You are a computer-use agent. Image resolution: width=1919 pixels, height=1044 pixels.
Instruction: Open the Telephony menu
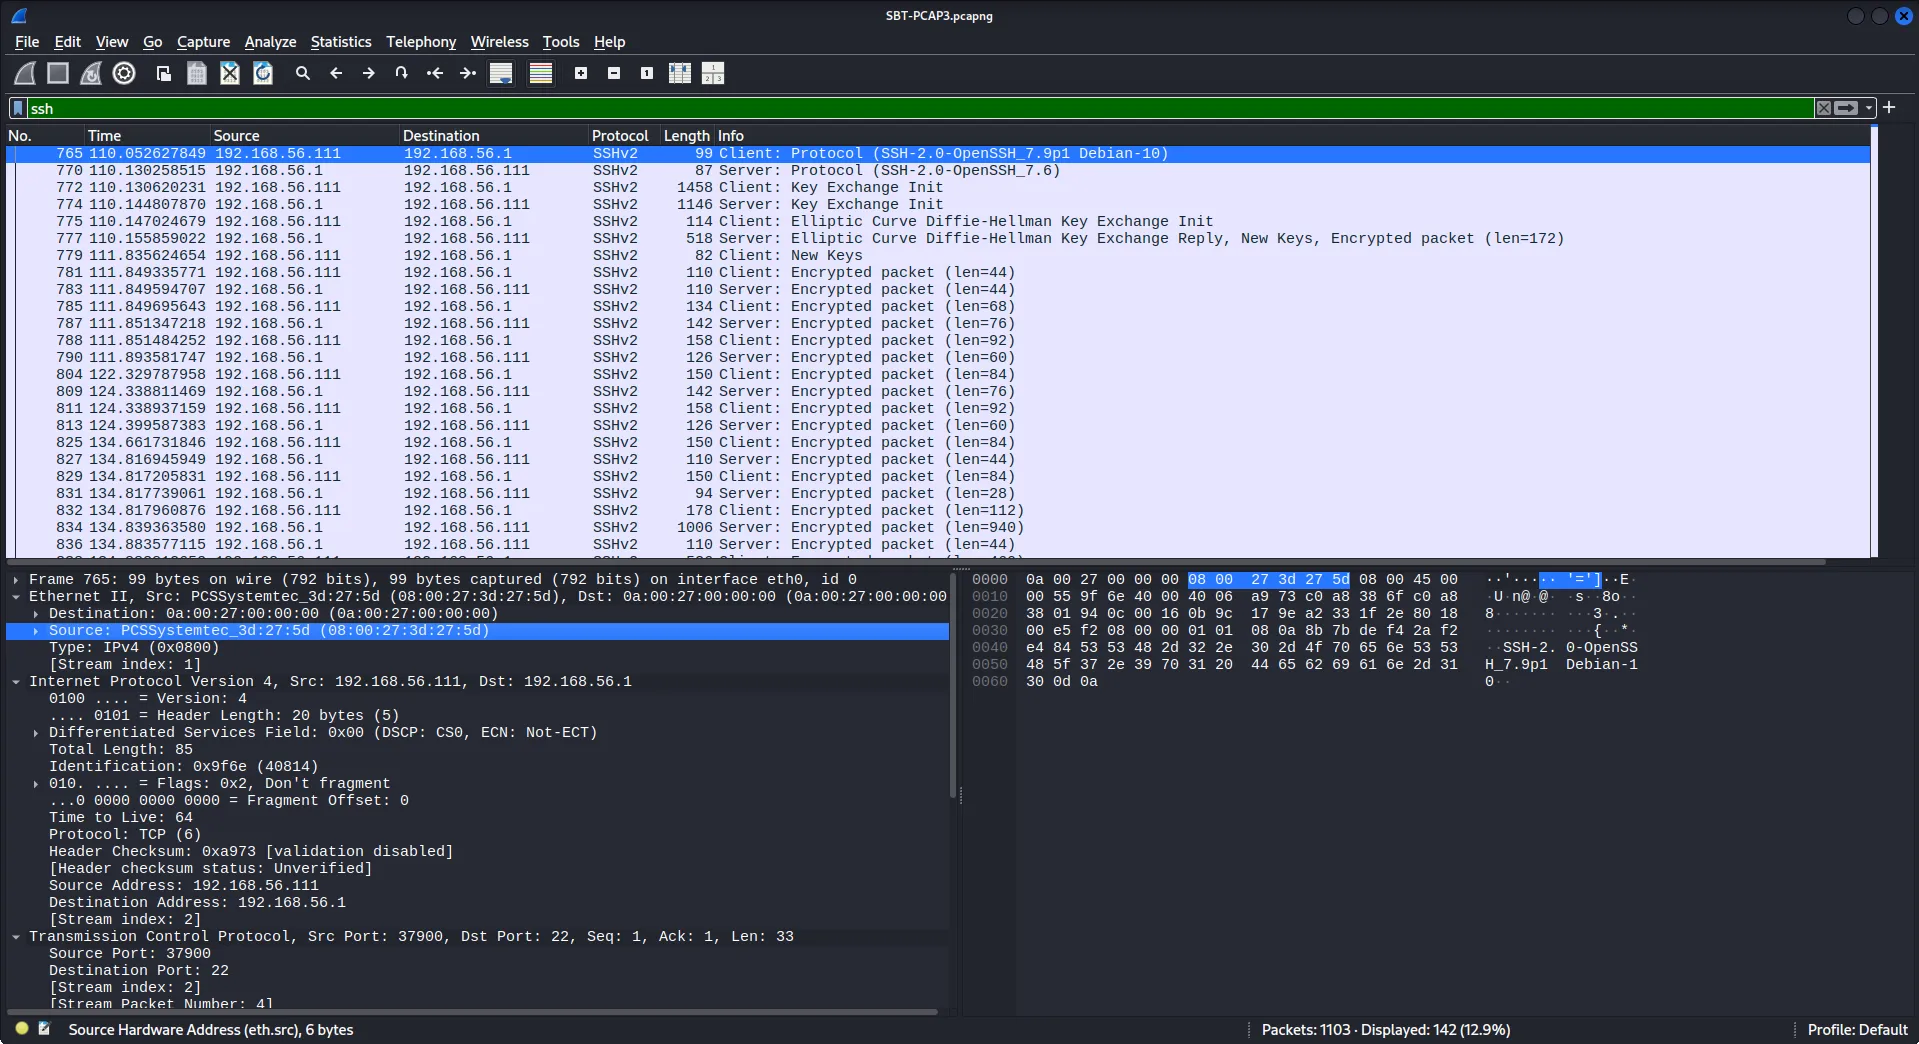[421, 42]
